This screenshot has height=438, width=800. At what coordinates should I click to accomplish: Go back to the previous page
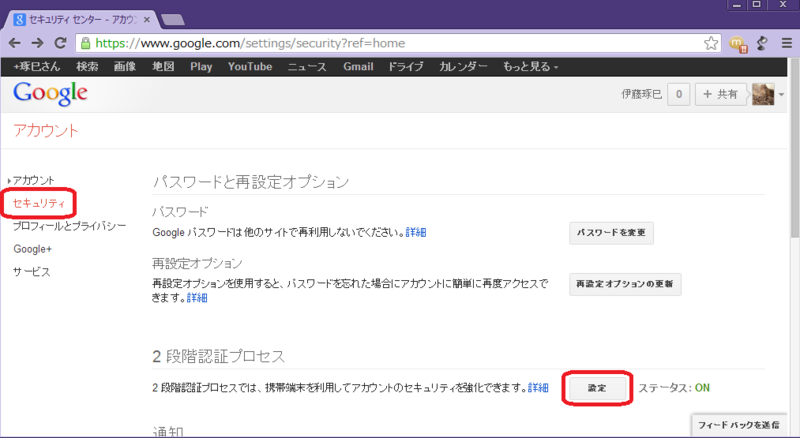(x=15, y=43)
